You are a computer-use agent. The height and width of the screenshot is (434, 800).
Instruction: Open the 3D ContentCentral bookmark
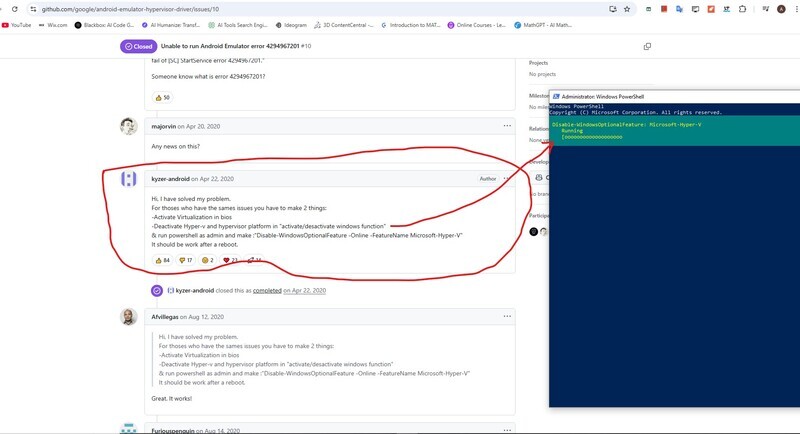click(344, 25)
